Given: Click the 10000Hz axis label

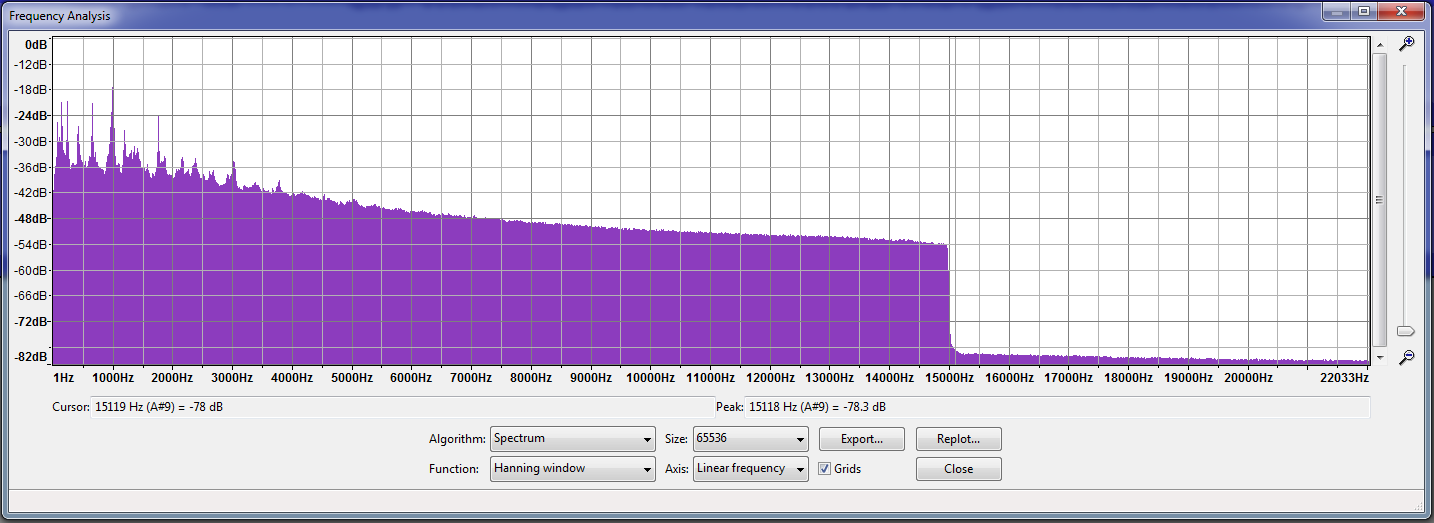Looking at the screenshot, I should pos(651,378).
